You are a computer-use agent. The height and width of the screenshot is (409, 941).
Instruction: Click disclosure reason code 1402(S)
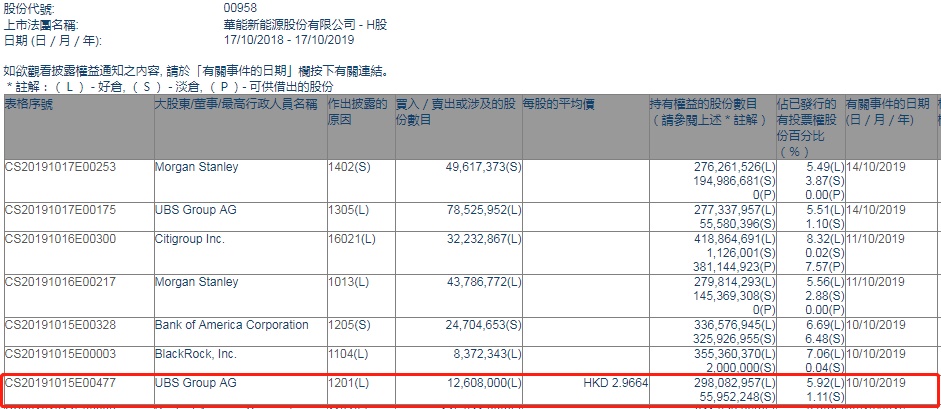349,167
